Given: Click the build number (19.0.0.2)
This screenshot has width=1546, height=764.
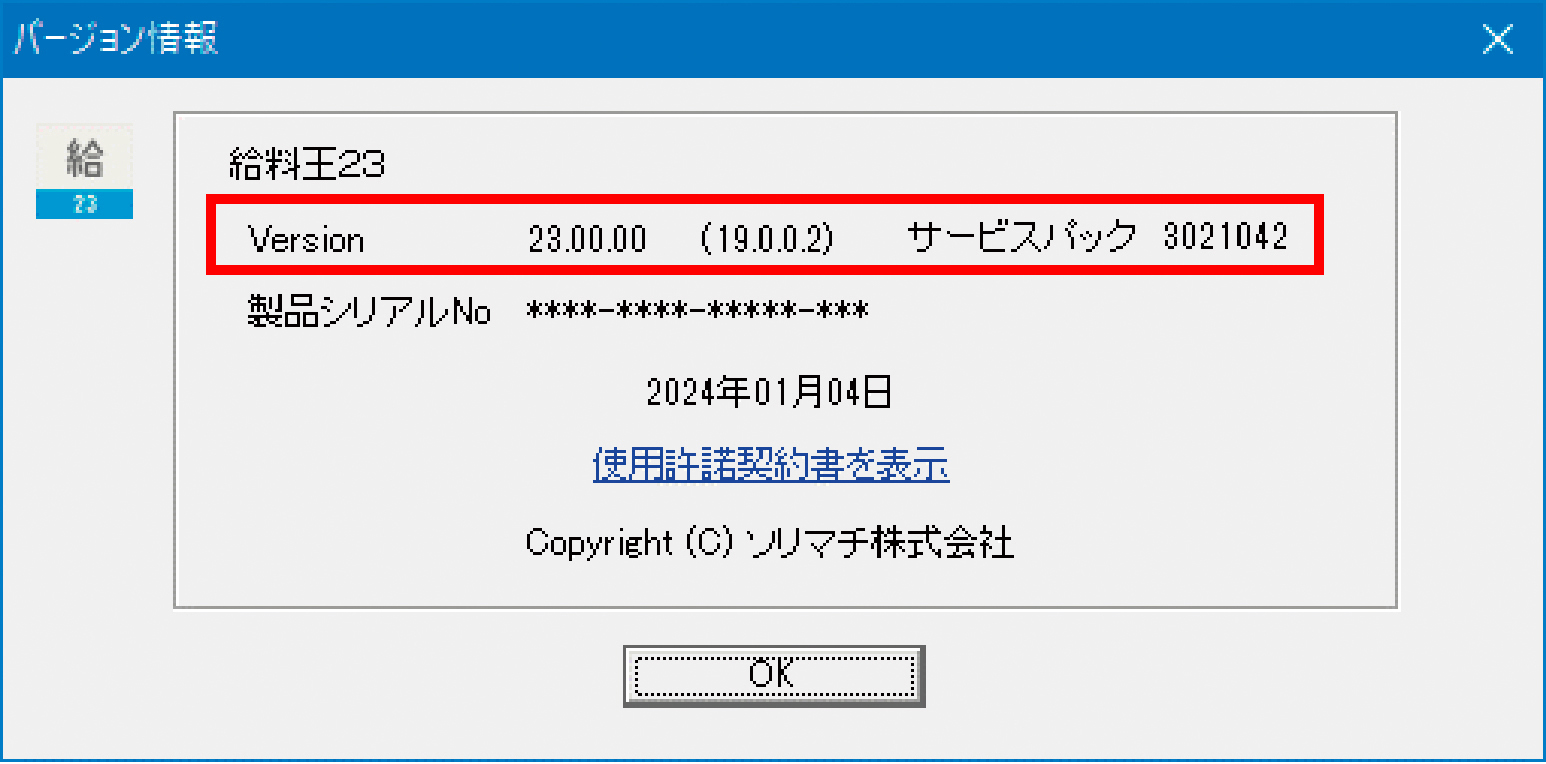Looking at the screenshot, I should click(767, 240).
